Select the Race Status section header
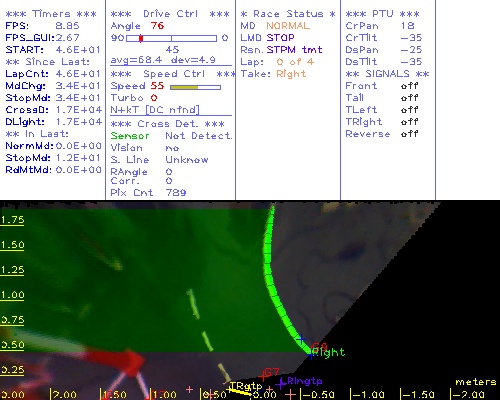Viewport: 500px width, 400px height. 288,14
